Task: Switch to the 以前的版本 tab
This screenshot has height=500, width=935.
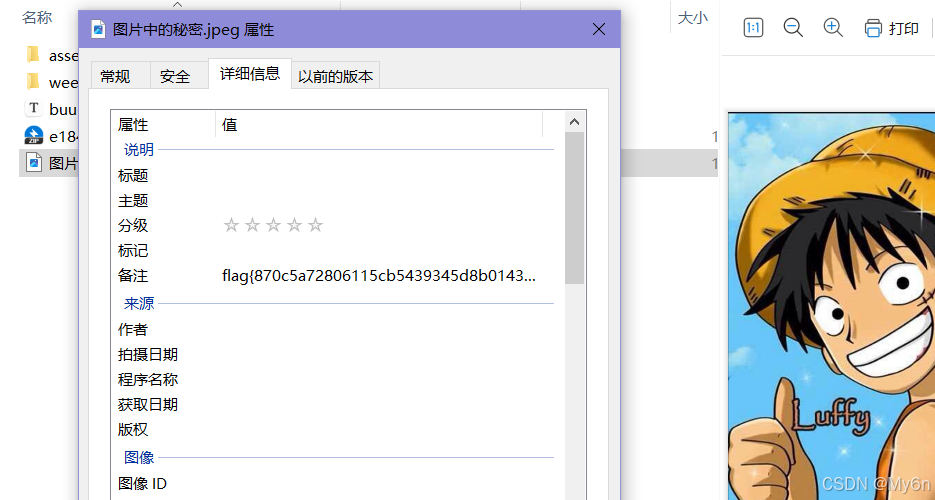Action: 336,76
